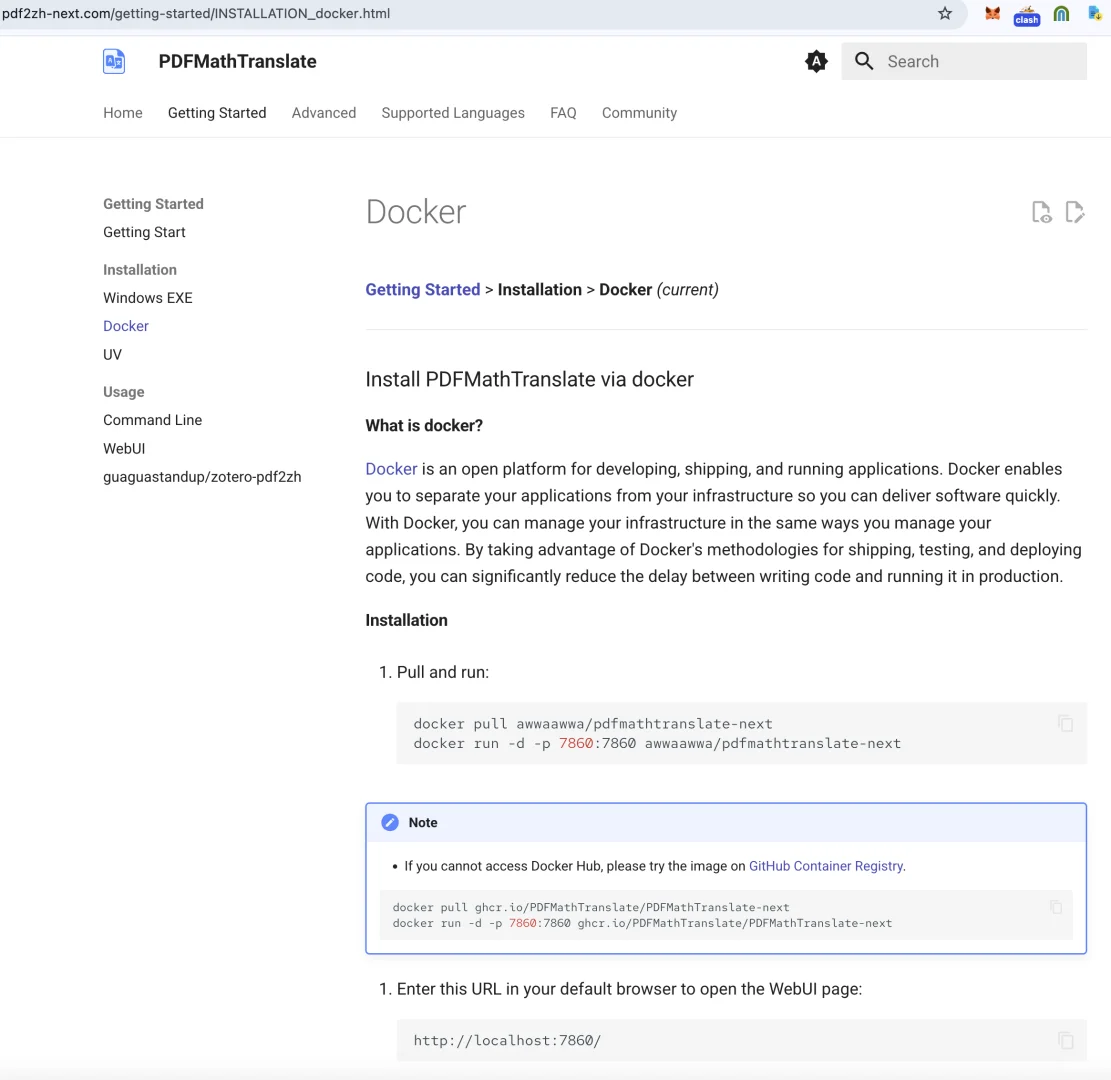Click 'http://localhost:7860/' code text
The image size is (1111, 1080).
tap(507, 1040)
